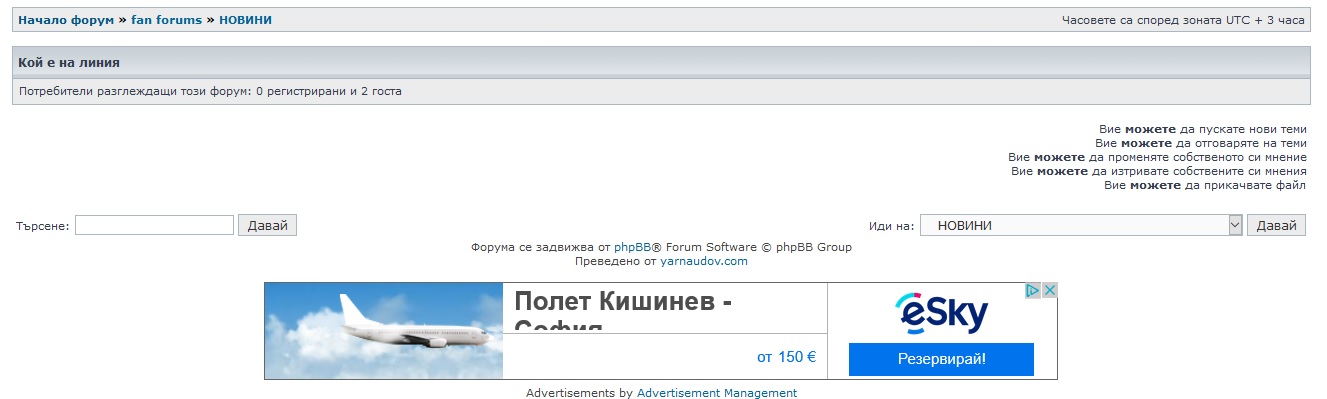This screenshot has width=1327, height=399.
Task: Click the Forum Software © phpBB Group text
Action: coord(759,247)
